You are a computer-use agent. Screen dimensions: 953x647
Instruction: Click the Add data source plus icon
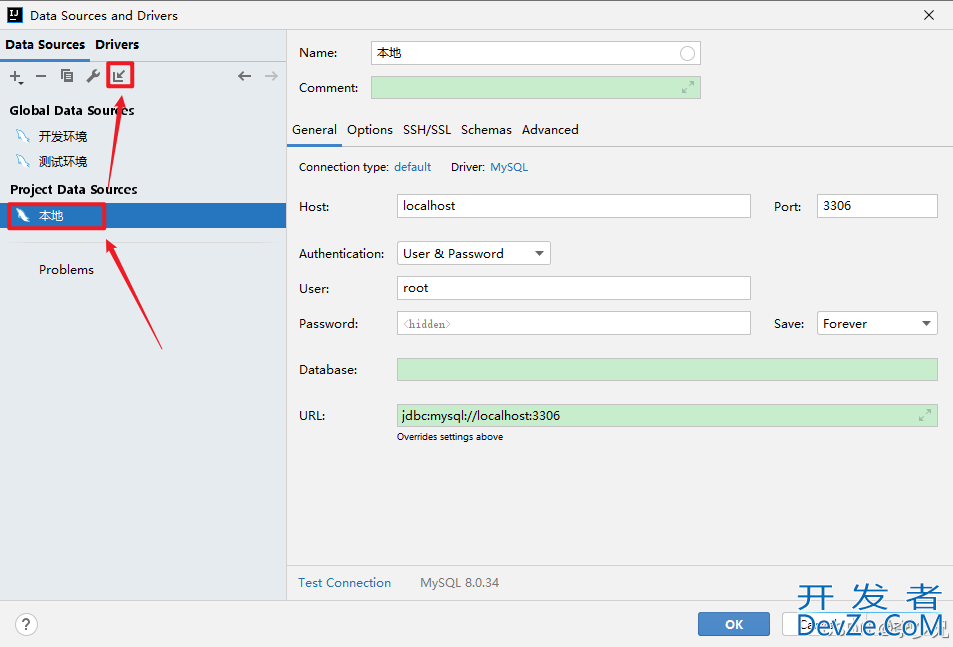coord(16,77)
